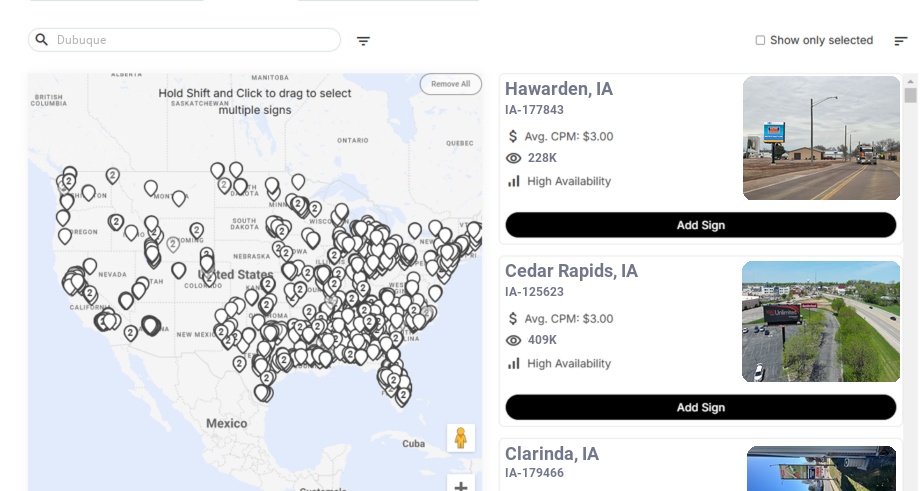Click the search magnifier icon
Viewport: 920px width, 491px height.
coord(42,40)
